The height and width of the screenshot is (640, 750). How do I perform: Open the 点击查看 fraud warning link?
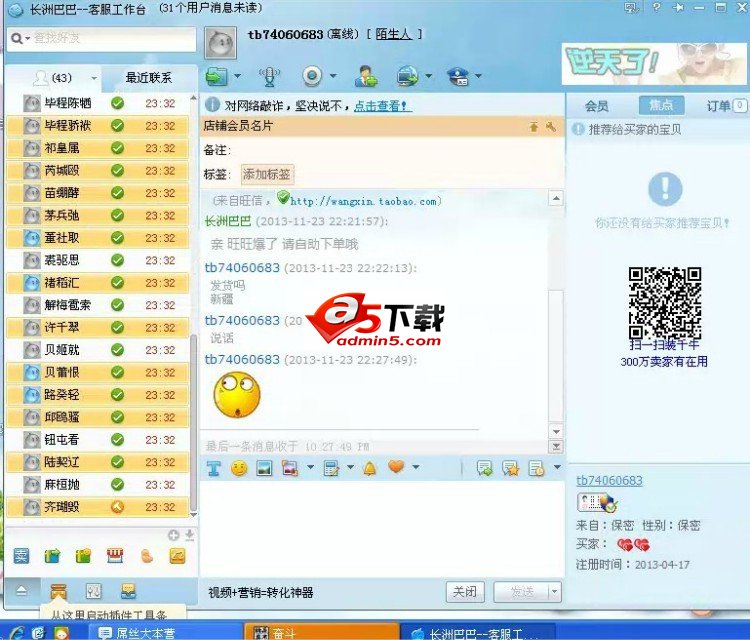click(381, 106)
